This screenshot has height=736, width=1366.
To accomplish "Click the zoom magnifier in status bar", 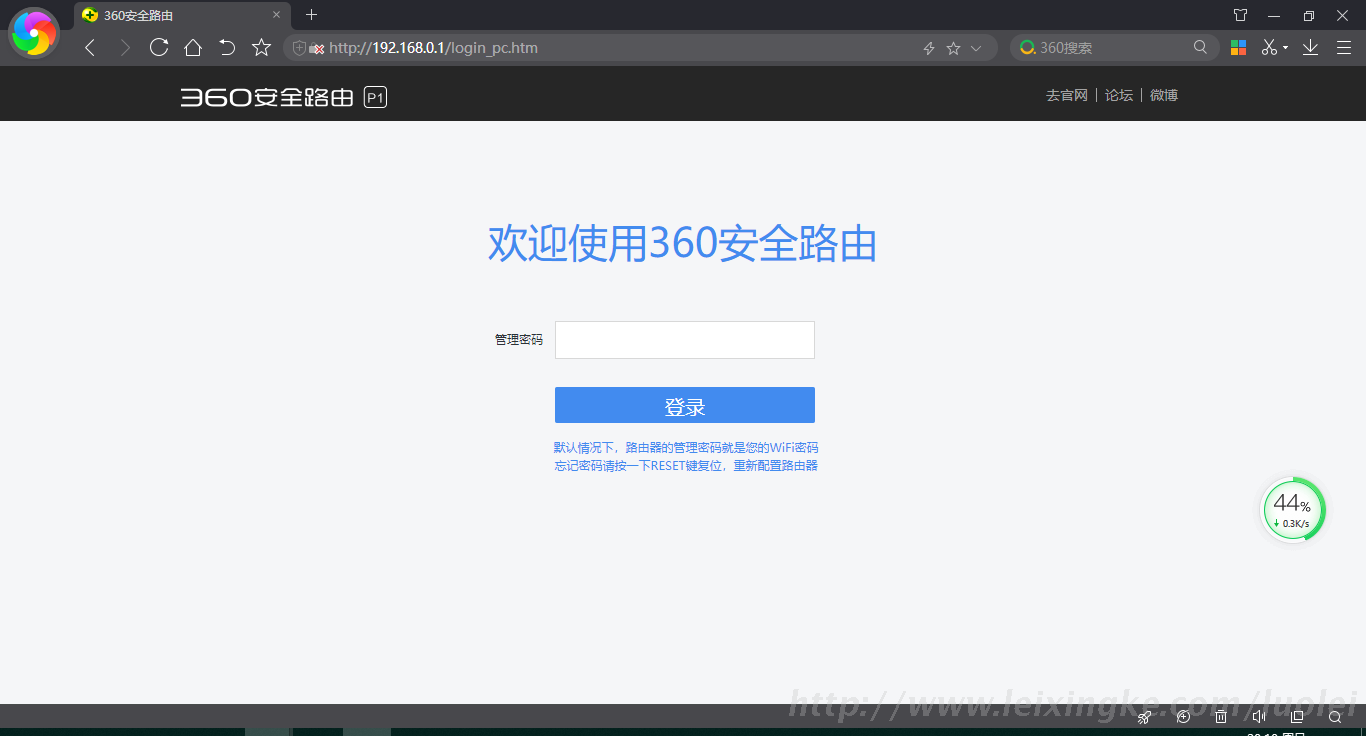I will click(1335, 717).
